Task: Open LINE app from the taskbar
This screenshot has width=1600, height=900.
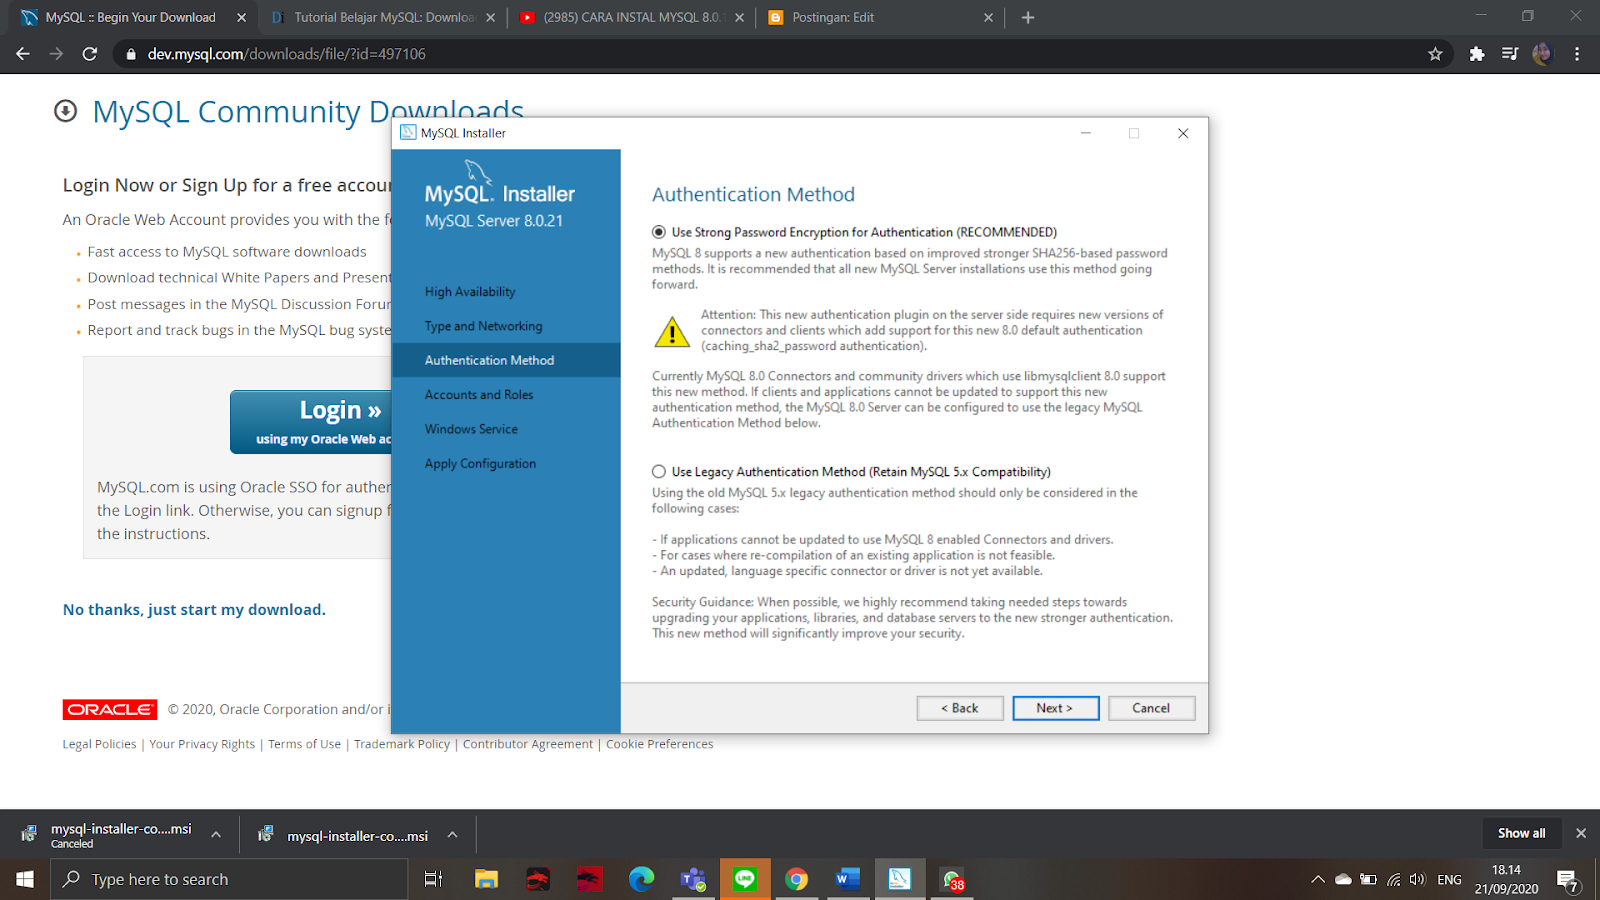Action: 745,879
